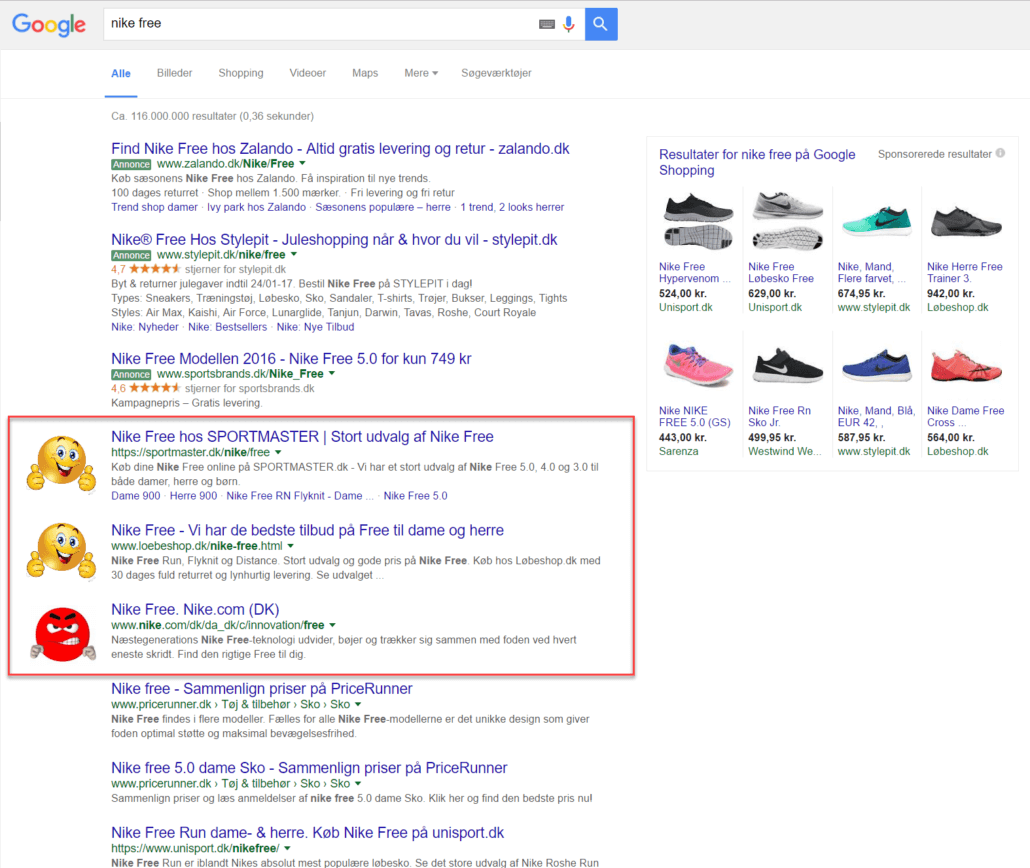The image size is (1030, 868).
Task: Click the 942,00 kr. price
Action: 951,294
